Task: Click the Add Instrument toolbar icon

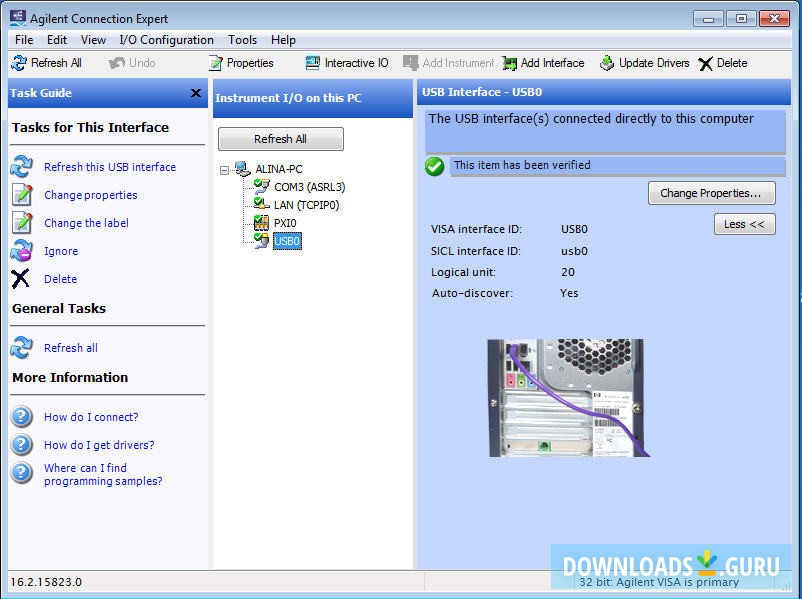Action: 410,63
